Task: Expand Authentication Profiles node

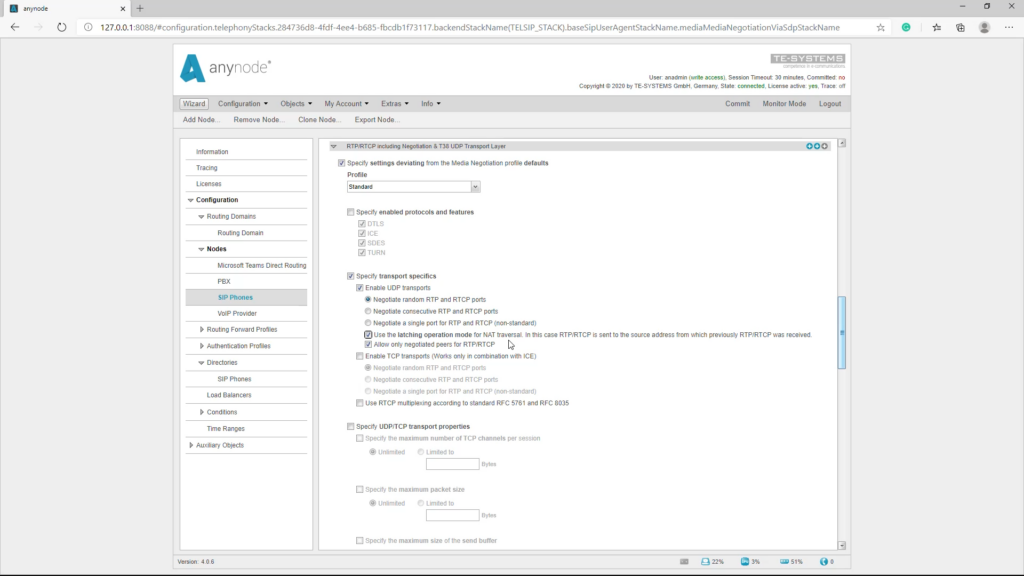Action: point(201,346)
